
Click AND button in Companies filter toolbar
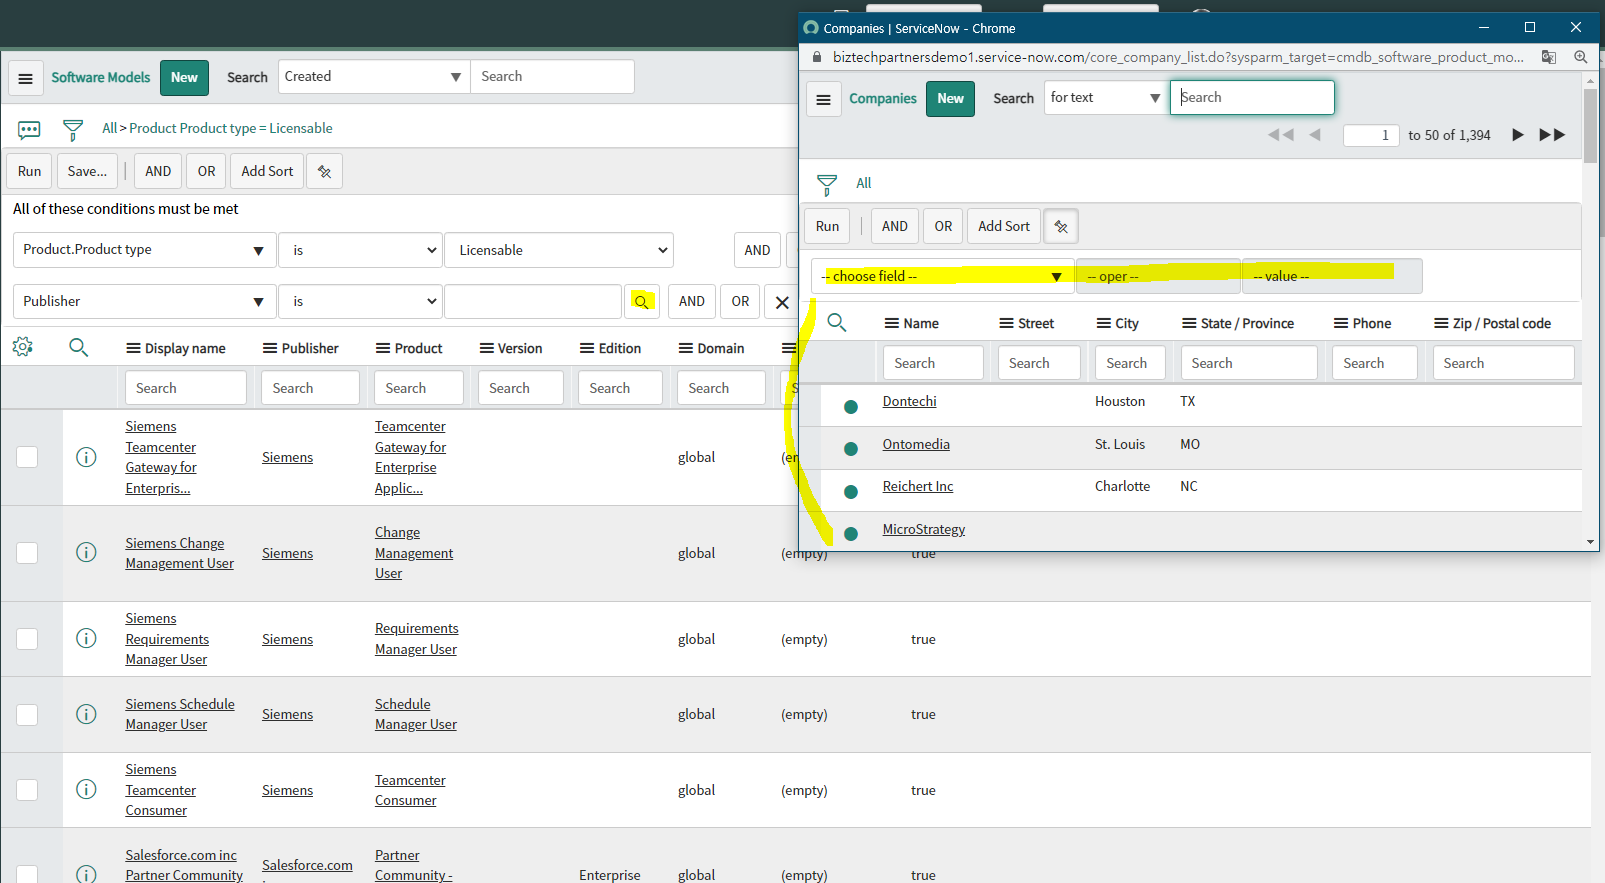point(894,226)
